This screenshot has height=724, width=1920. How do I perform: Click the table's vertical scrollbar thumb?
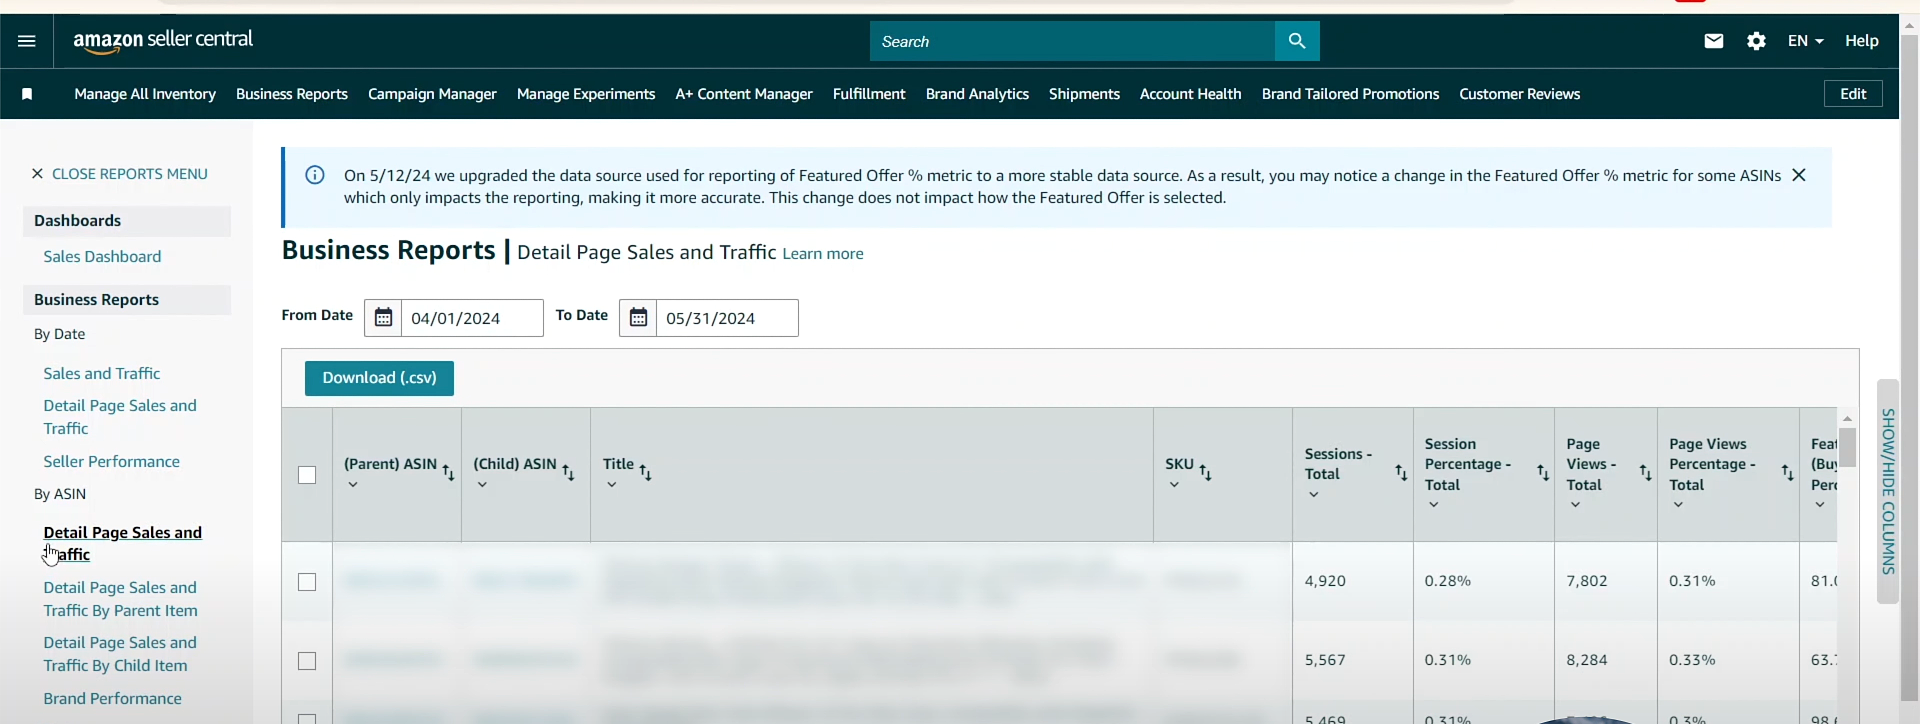coord(1848,447)
